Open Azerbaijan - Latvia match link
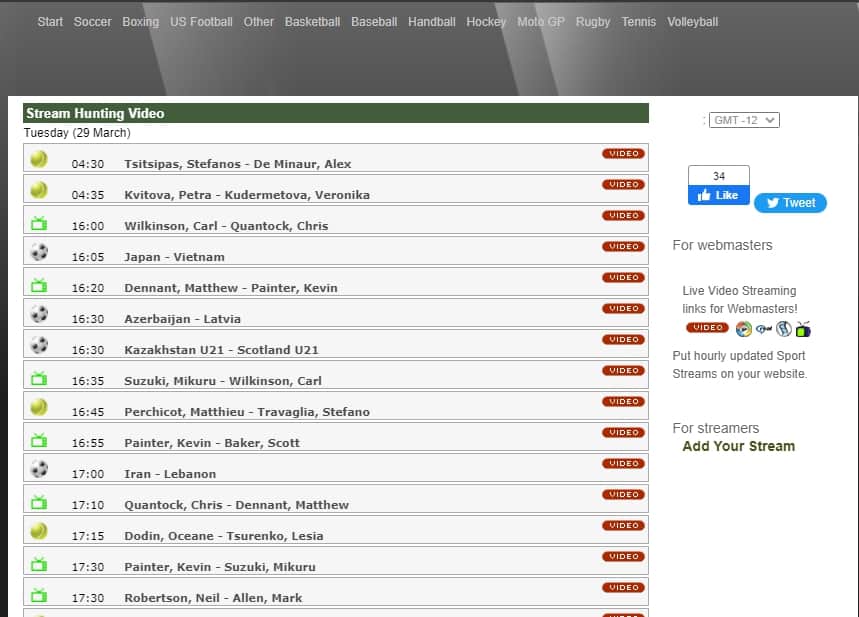859x617 pixels. click(x=182, y=319)
